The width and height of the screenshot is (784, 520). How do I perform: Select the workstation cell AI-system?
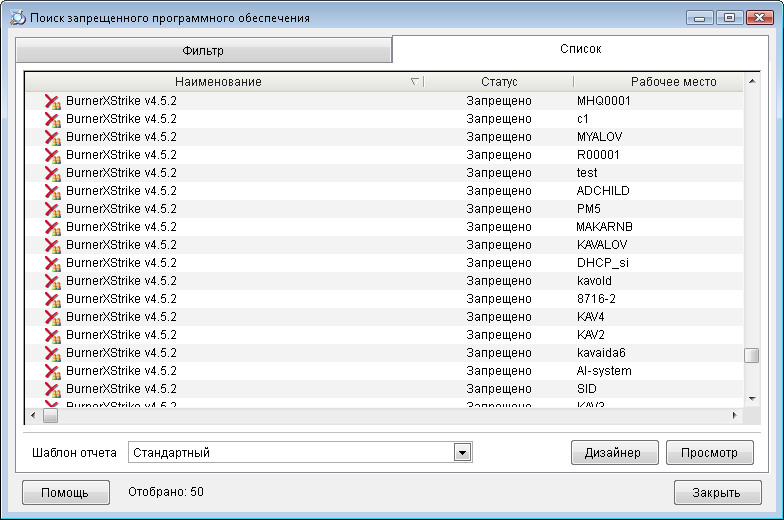point(604,371)
